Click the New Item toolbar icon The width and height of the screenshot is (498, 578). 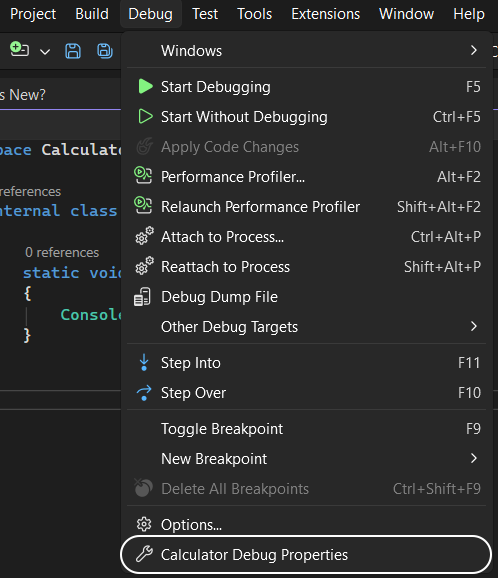(20, 49)
